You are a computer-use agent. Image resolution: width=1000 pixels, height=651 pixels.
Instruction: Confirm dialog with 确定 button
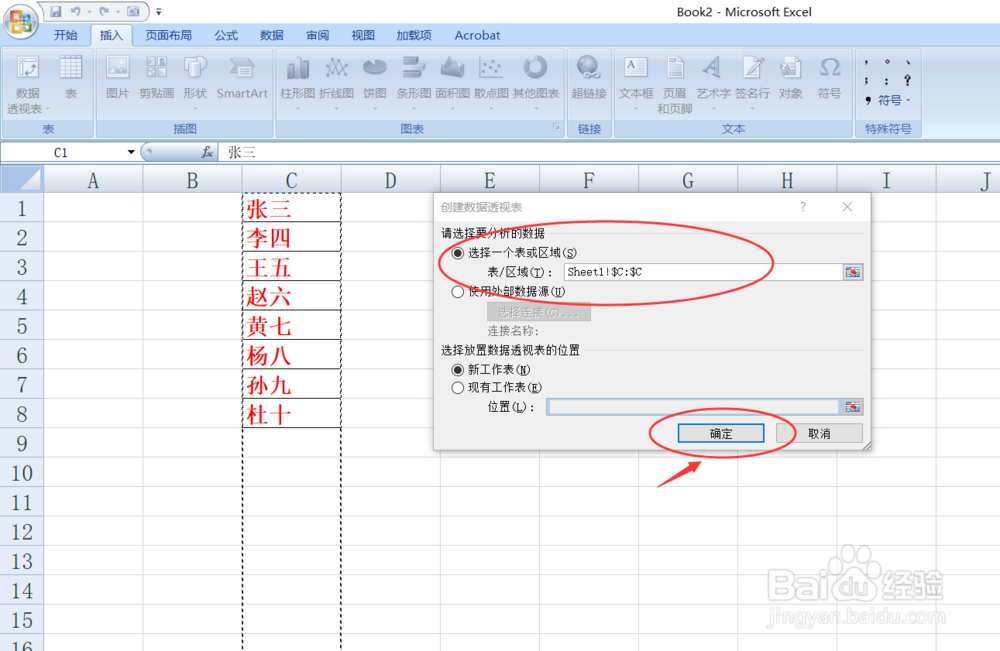point(721,434)
